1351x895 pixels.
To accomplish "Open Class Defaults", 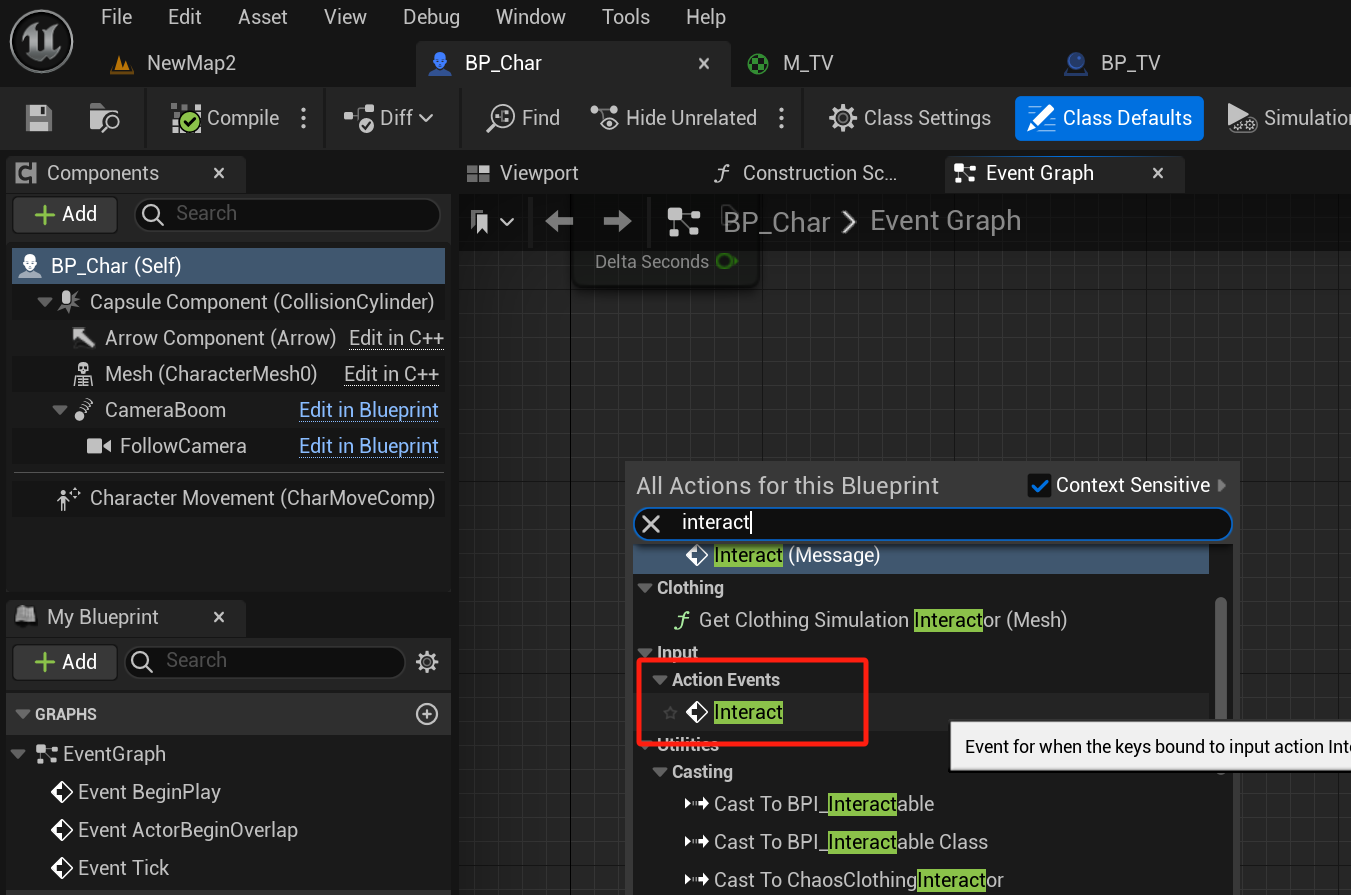I will coord(1109,118).
